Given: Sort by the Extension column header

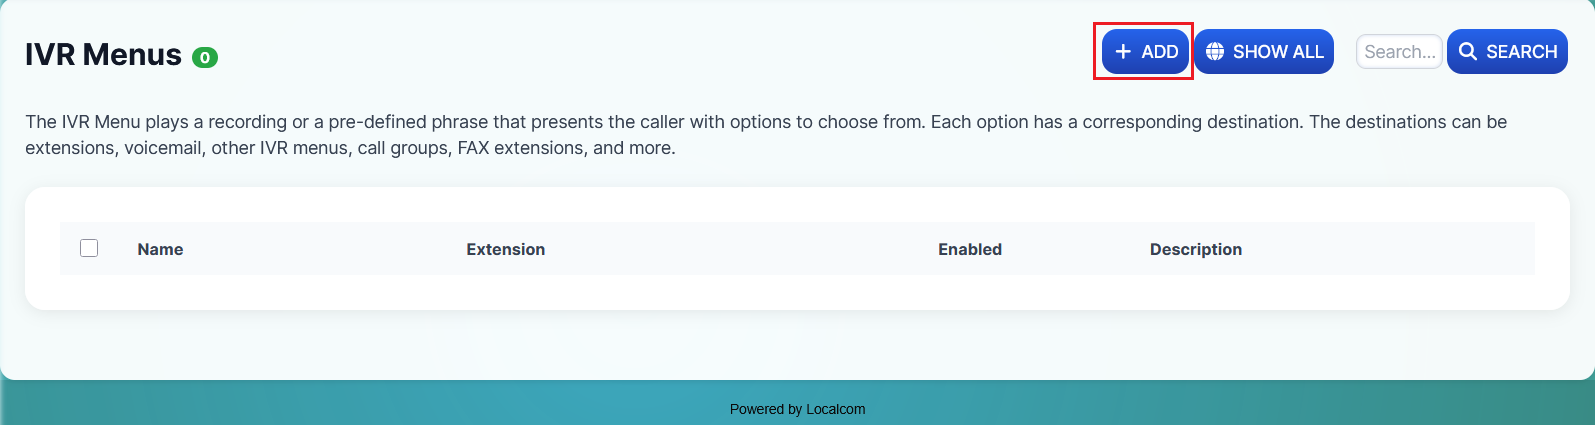Looking at the screenshot, I should point(505,250).
